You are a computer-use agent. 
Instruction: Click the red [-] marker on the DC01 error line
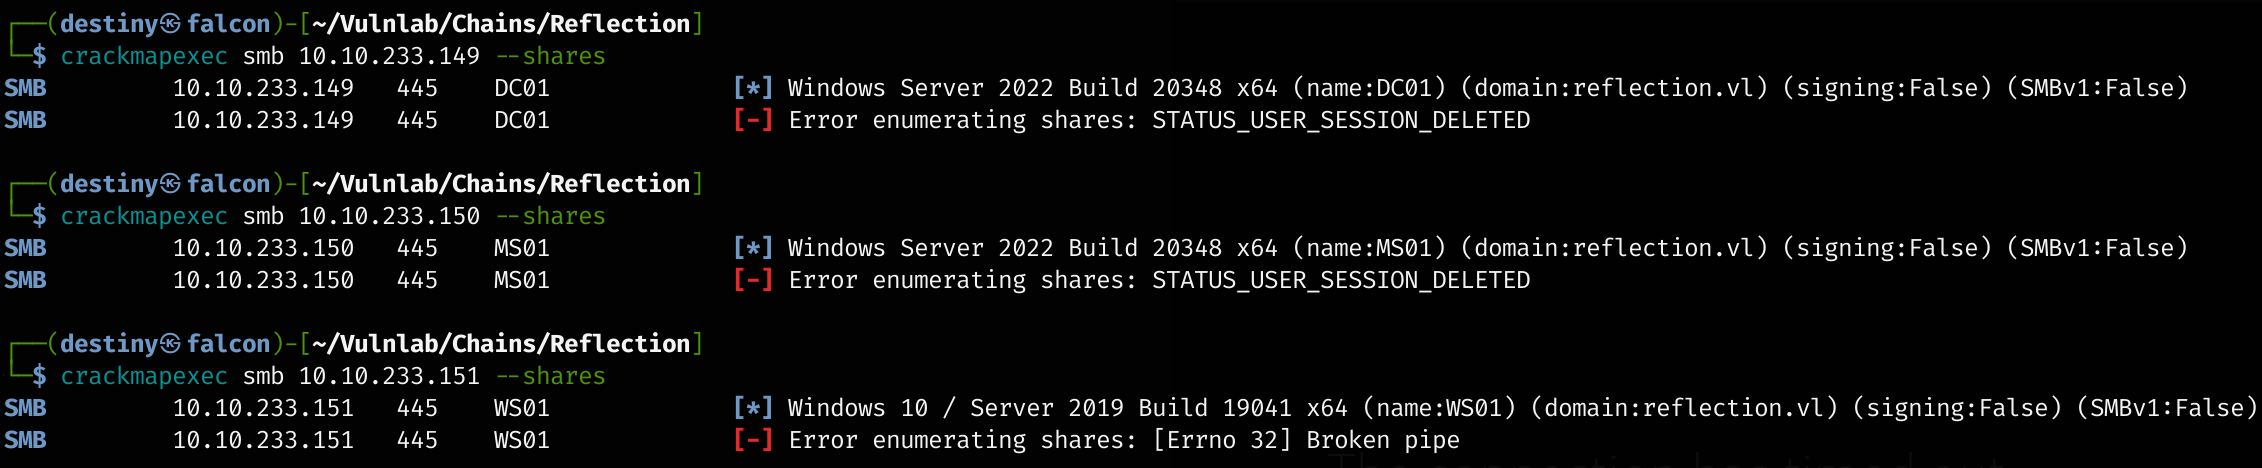pos(753,120)
